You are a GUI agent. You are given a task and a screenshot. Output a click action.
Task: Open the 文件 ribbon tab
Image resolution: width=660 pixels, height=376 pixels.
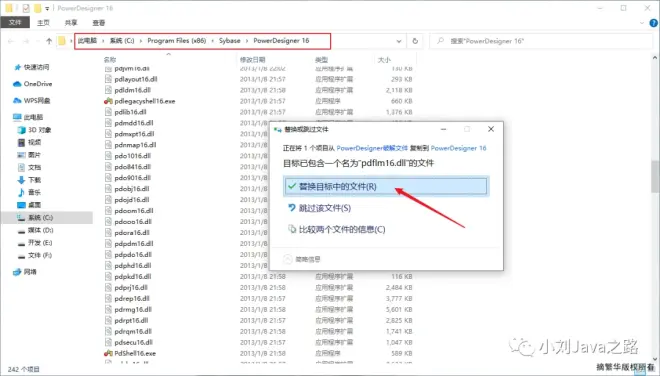tap(15, 22)
